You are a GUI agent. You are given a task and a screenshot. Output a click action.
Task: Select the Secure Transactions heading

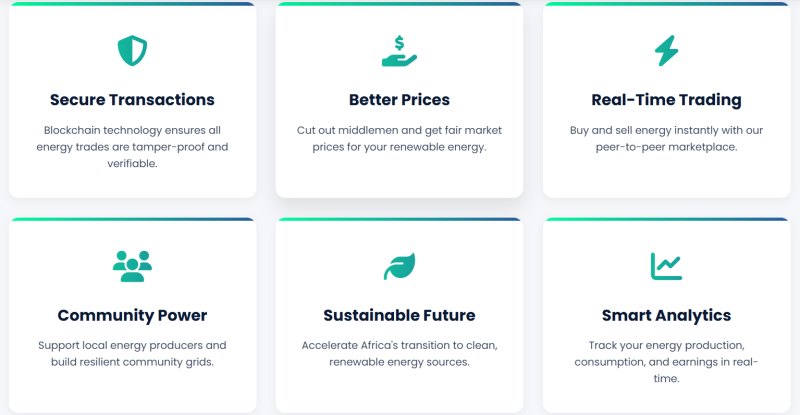pyautogui.click(x=132, y=100)
